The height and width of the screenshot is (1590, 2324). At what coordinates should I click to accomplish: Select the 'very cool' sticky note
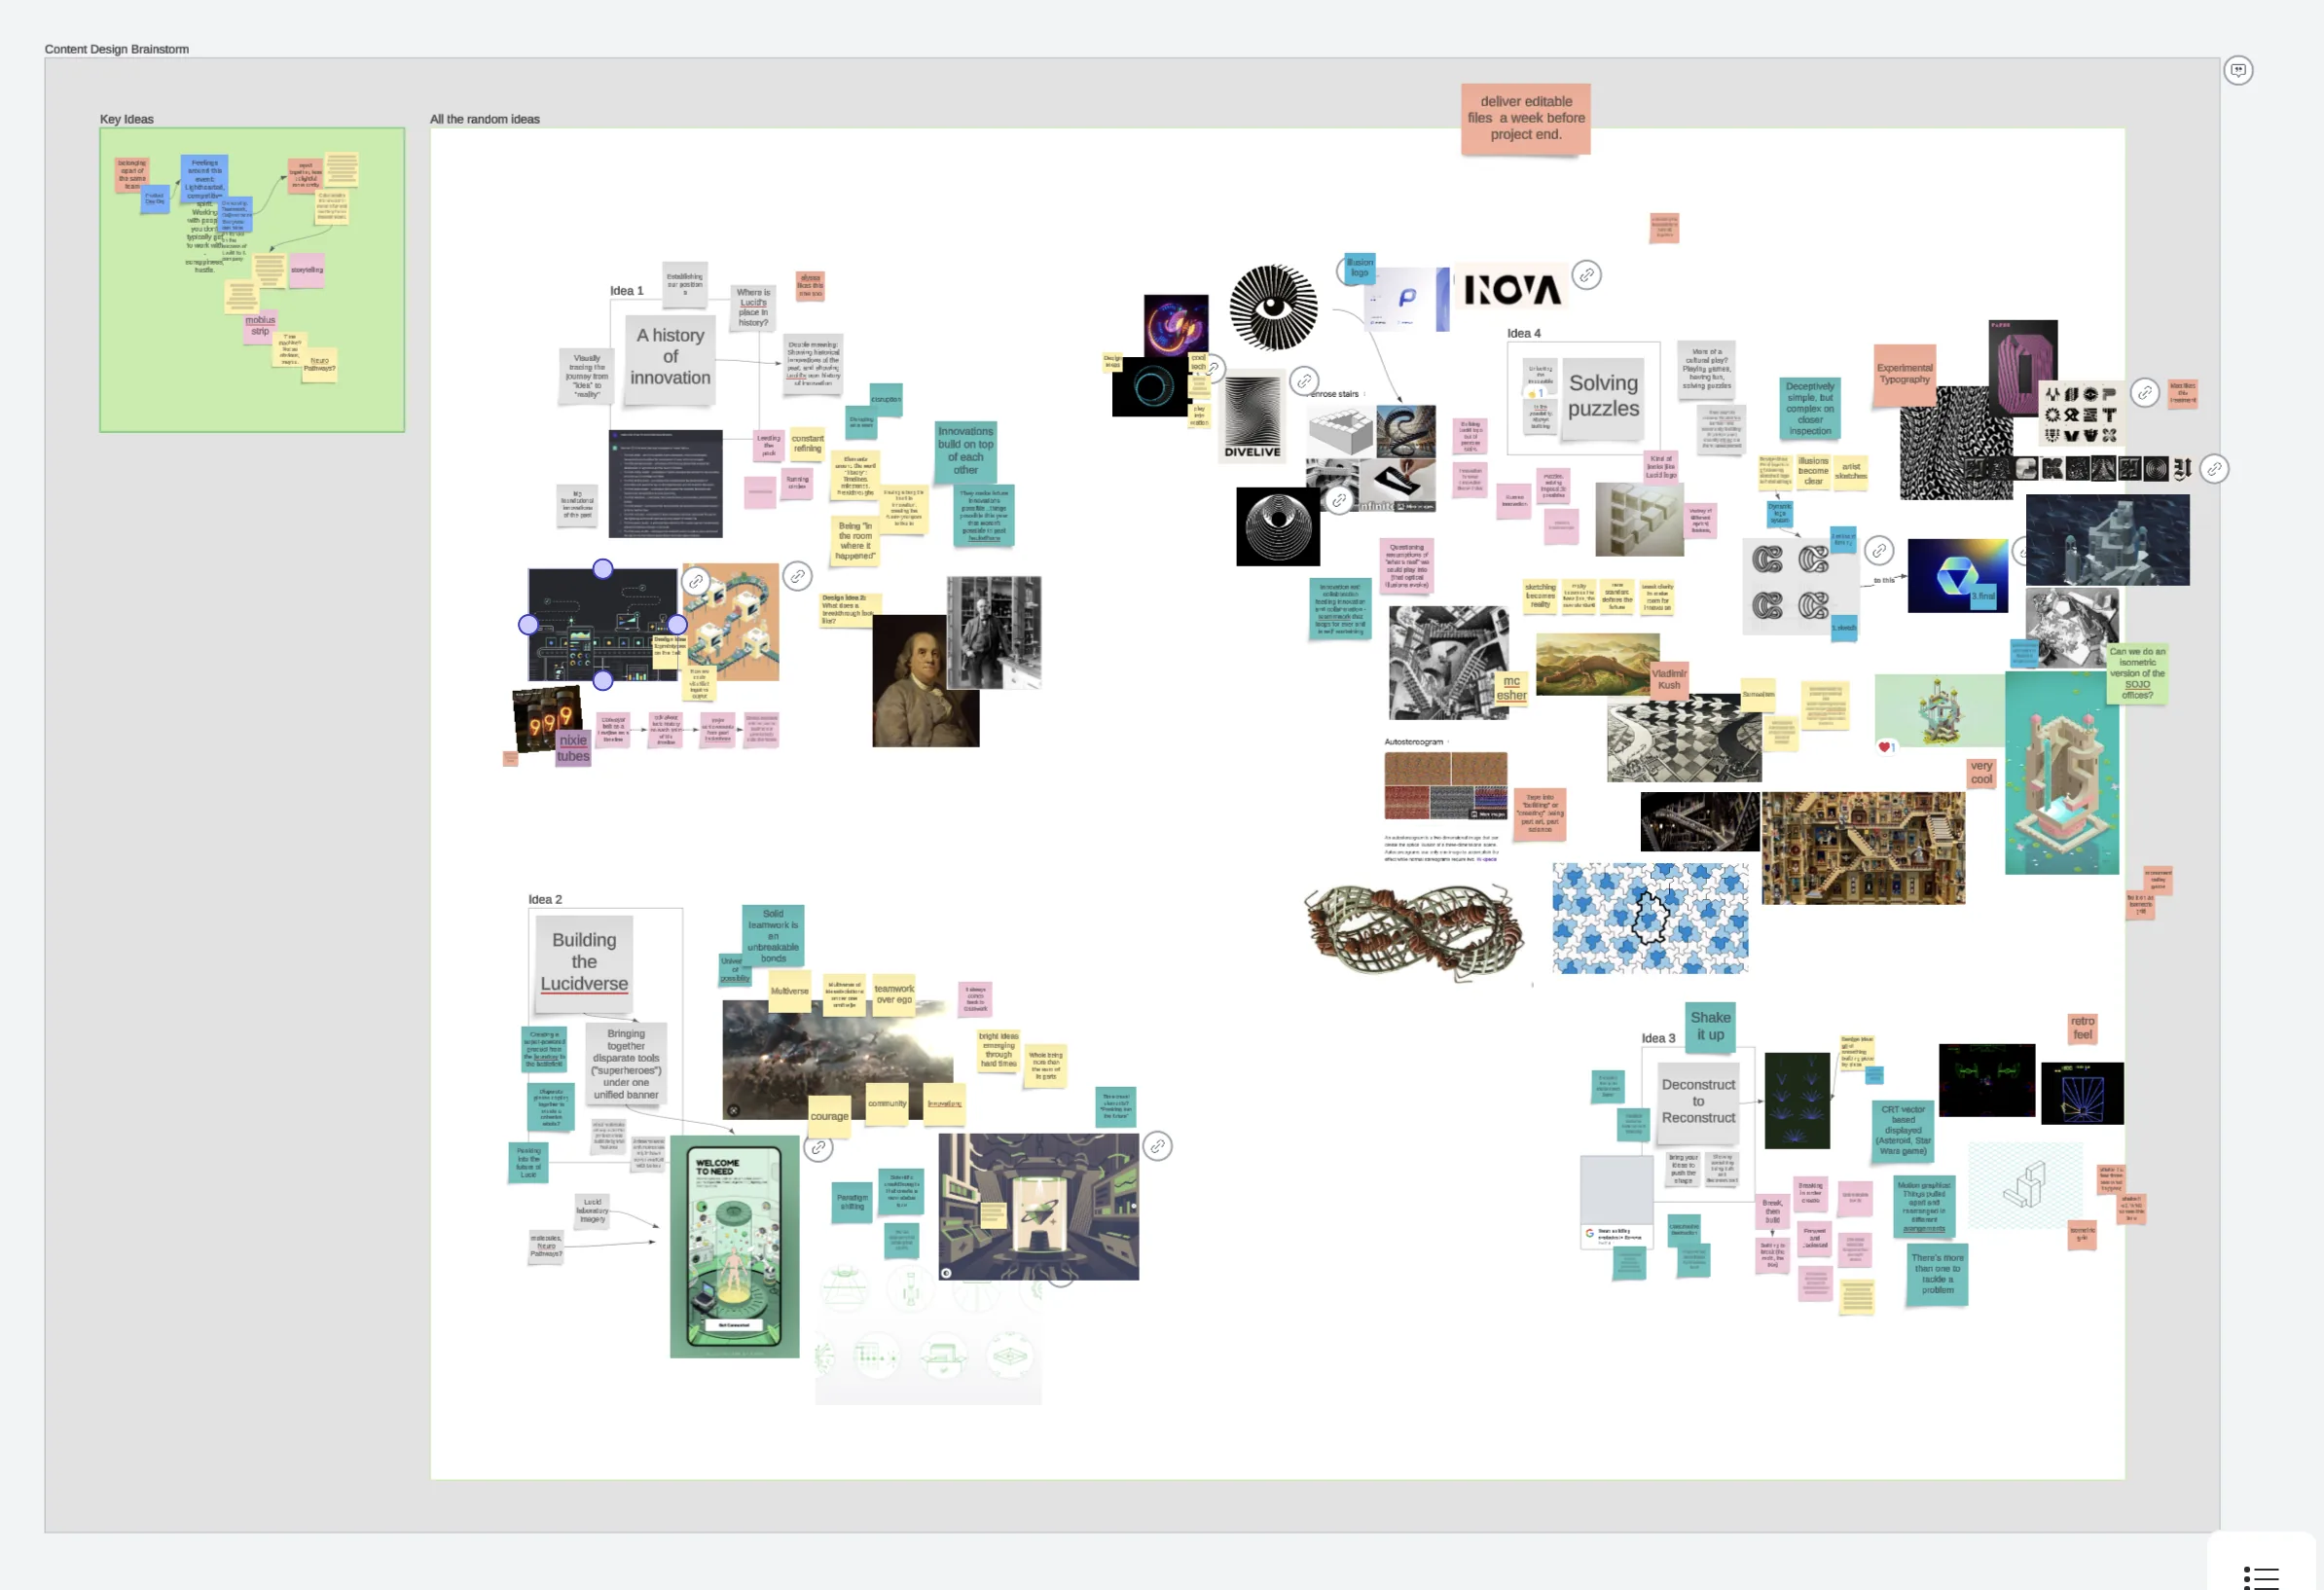[x=1981, y=773]
